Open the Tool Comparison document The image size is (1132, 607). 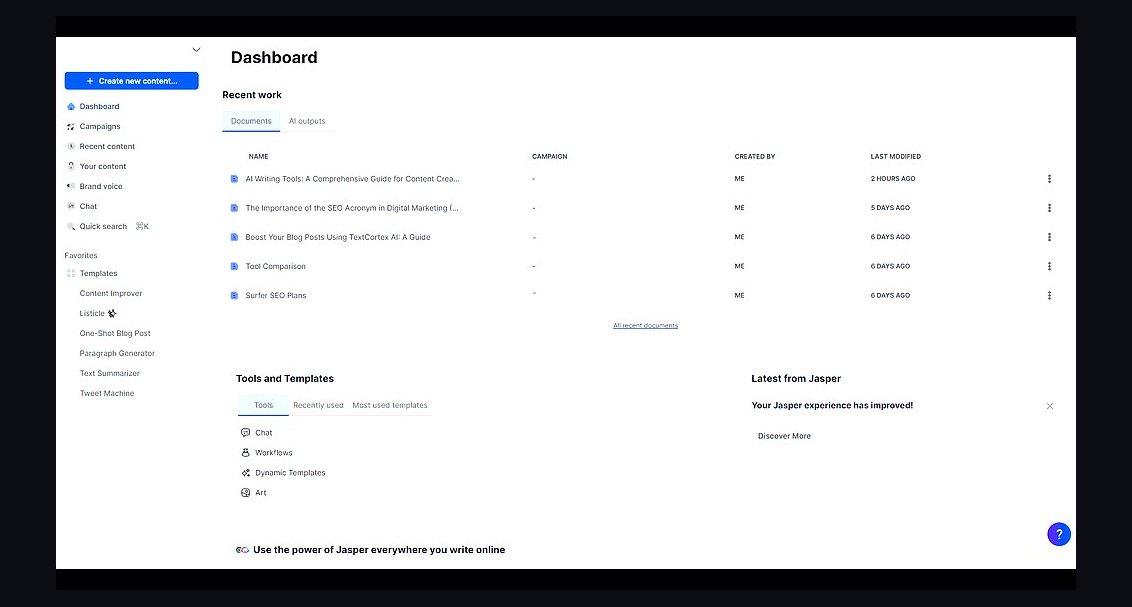coord(275,266)
